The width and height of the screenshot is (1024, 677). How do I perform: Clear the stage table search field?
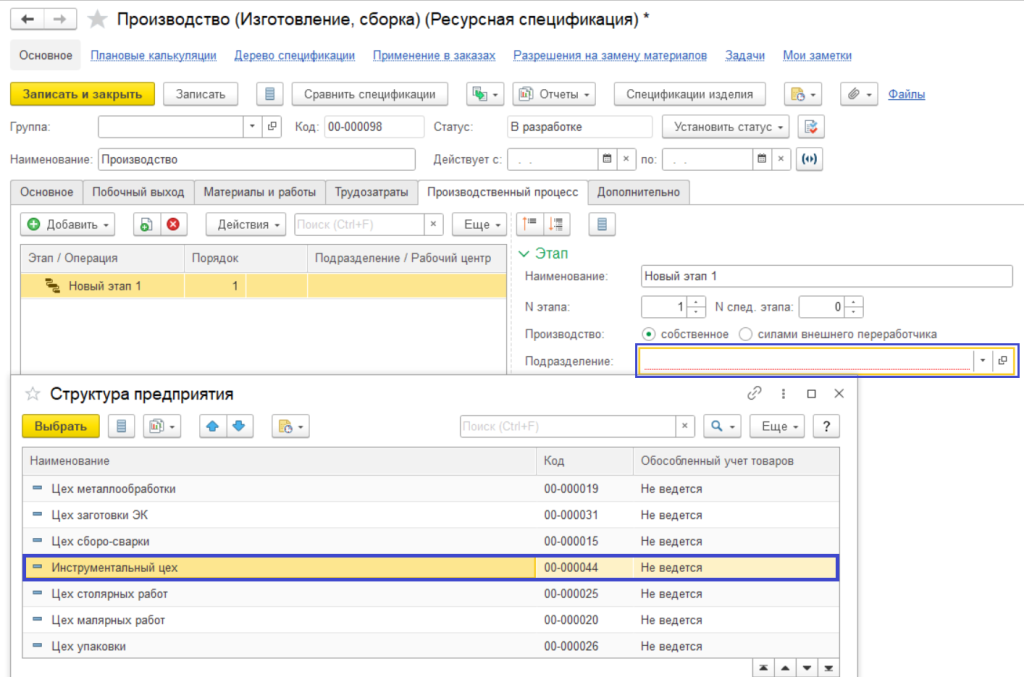433,224
